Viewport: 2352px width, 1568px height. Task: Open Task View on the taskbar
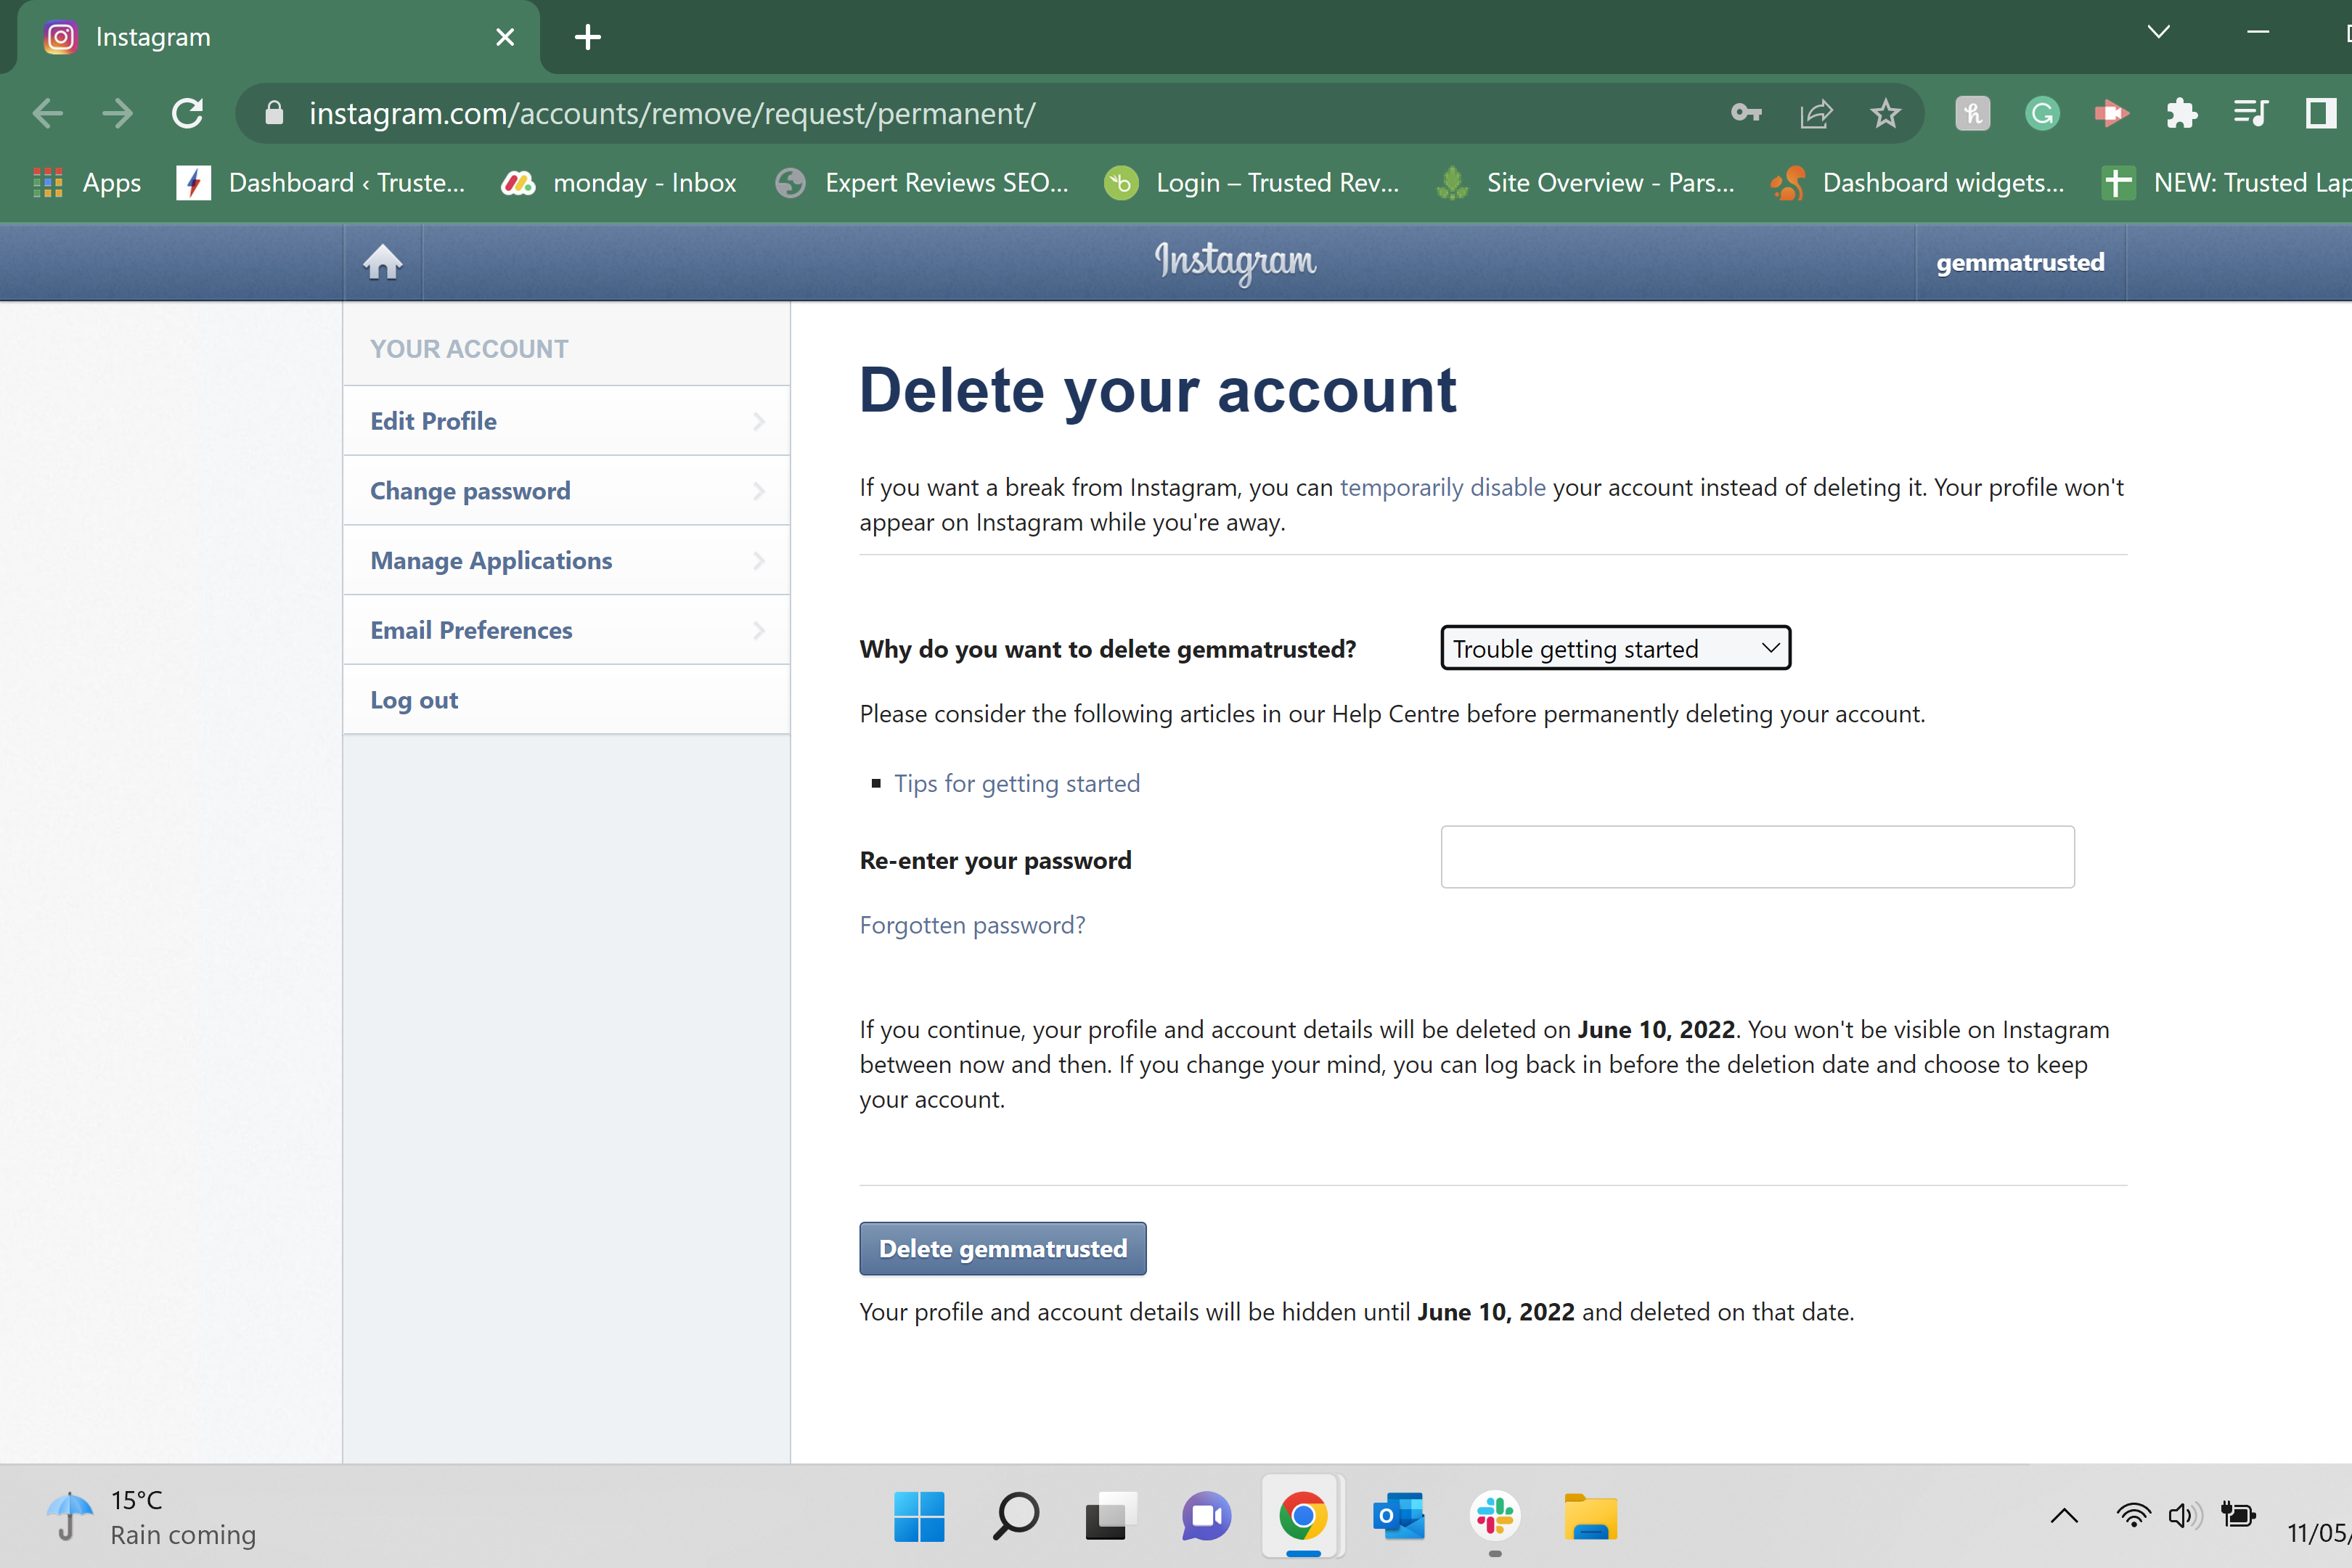pyautogui.click(x=1111, y=1517)
